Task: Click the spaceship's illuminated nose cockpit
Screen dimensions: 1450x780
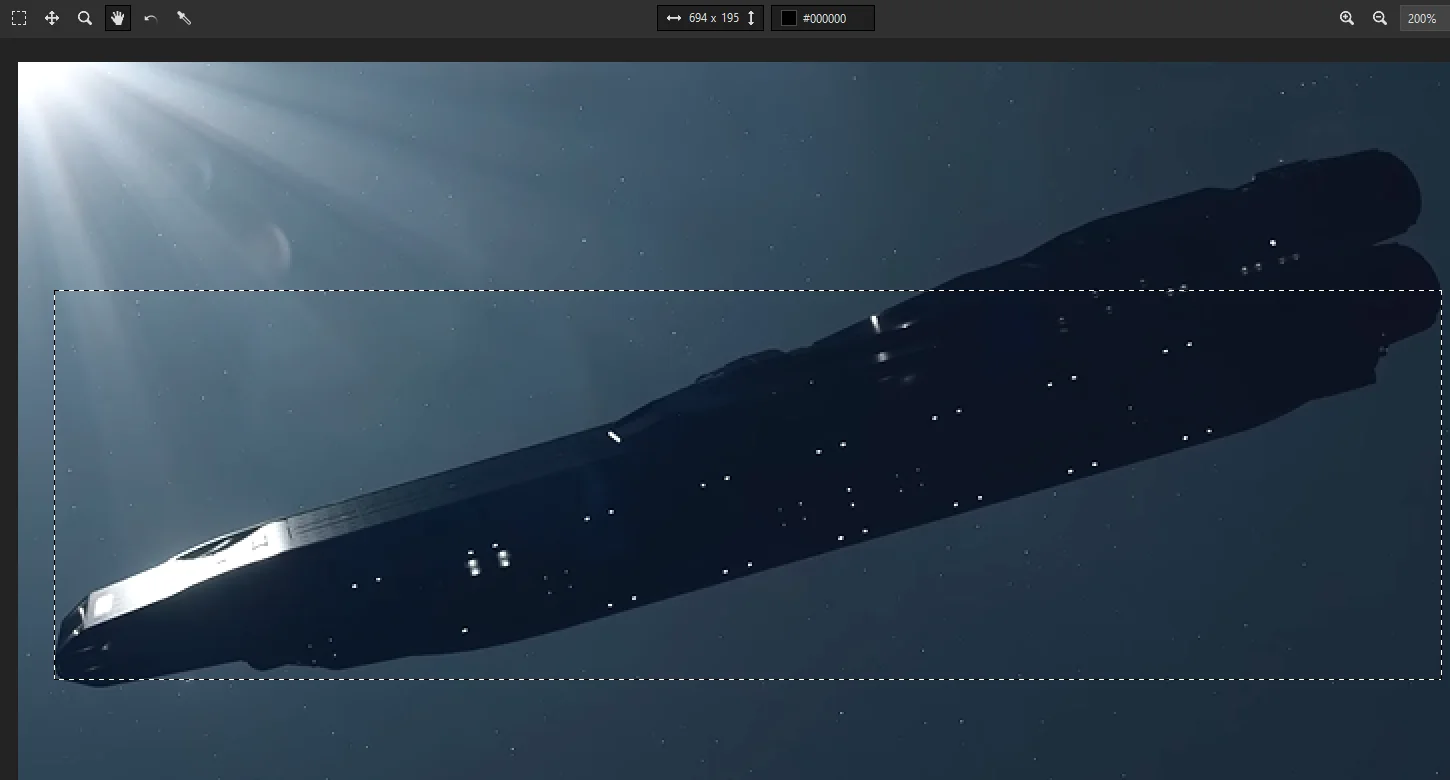Action: (x=105, y=603)
